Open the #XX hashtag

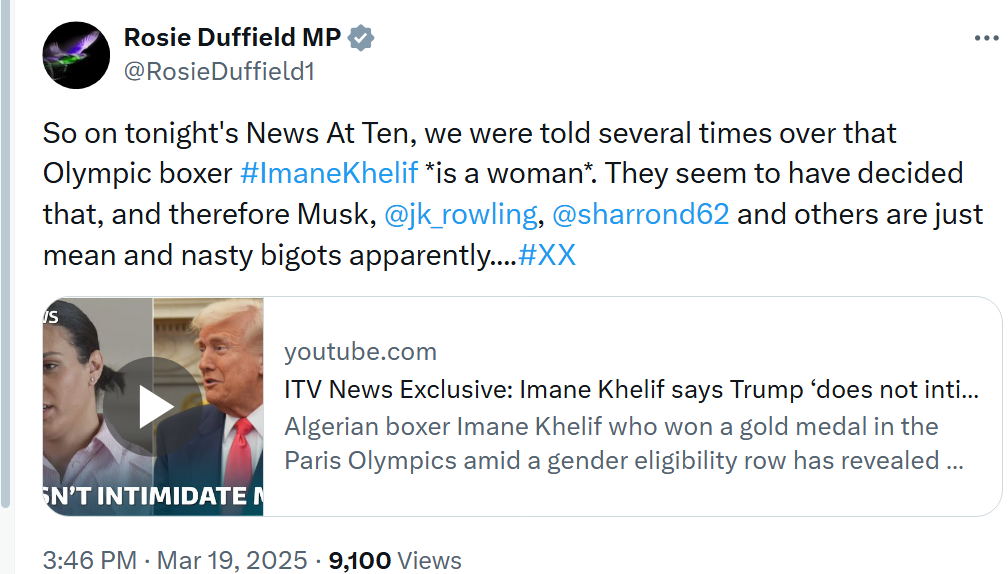tap(547, 255)
